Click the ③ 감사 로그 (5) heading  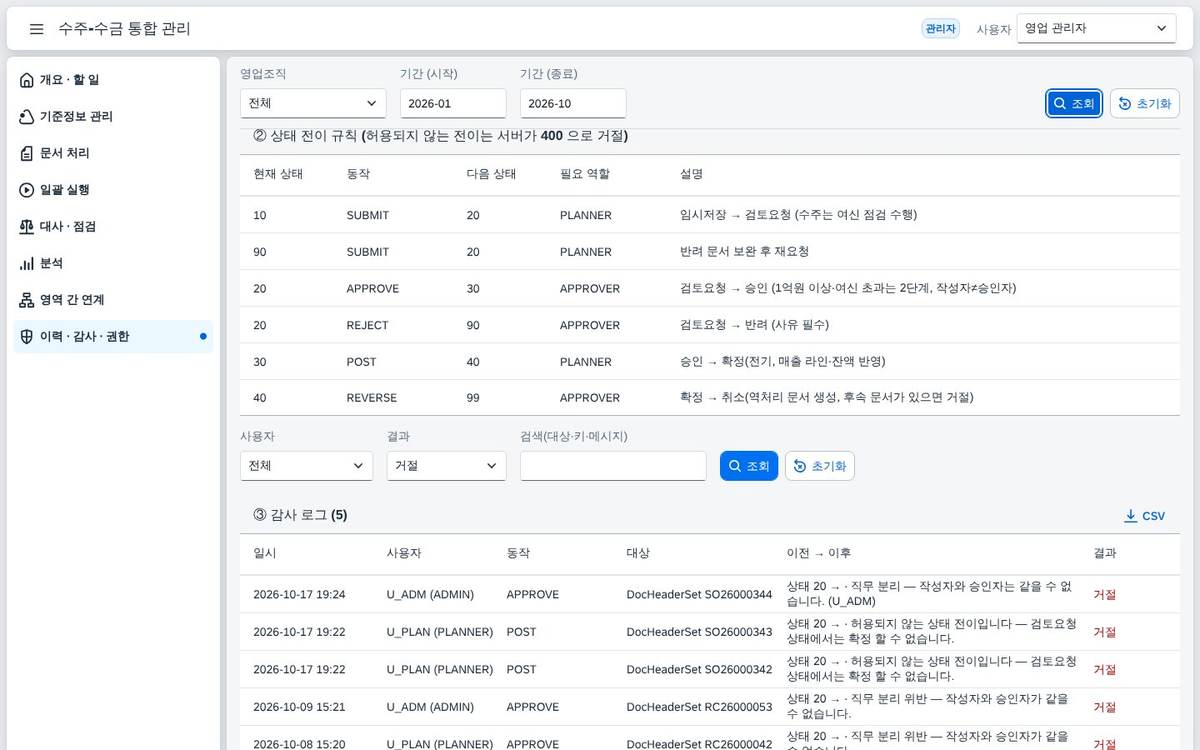[x=300, y=515]
